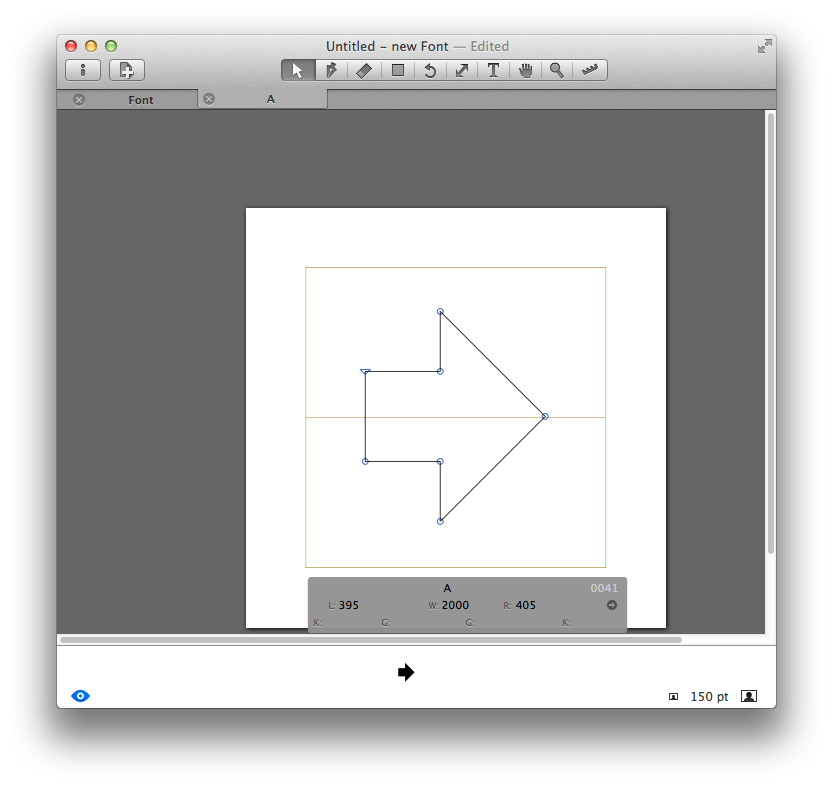Click the right sidebearing value 405
833x787 pixels.
[525, 605]
